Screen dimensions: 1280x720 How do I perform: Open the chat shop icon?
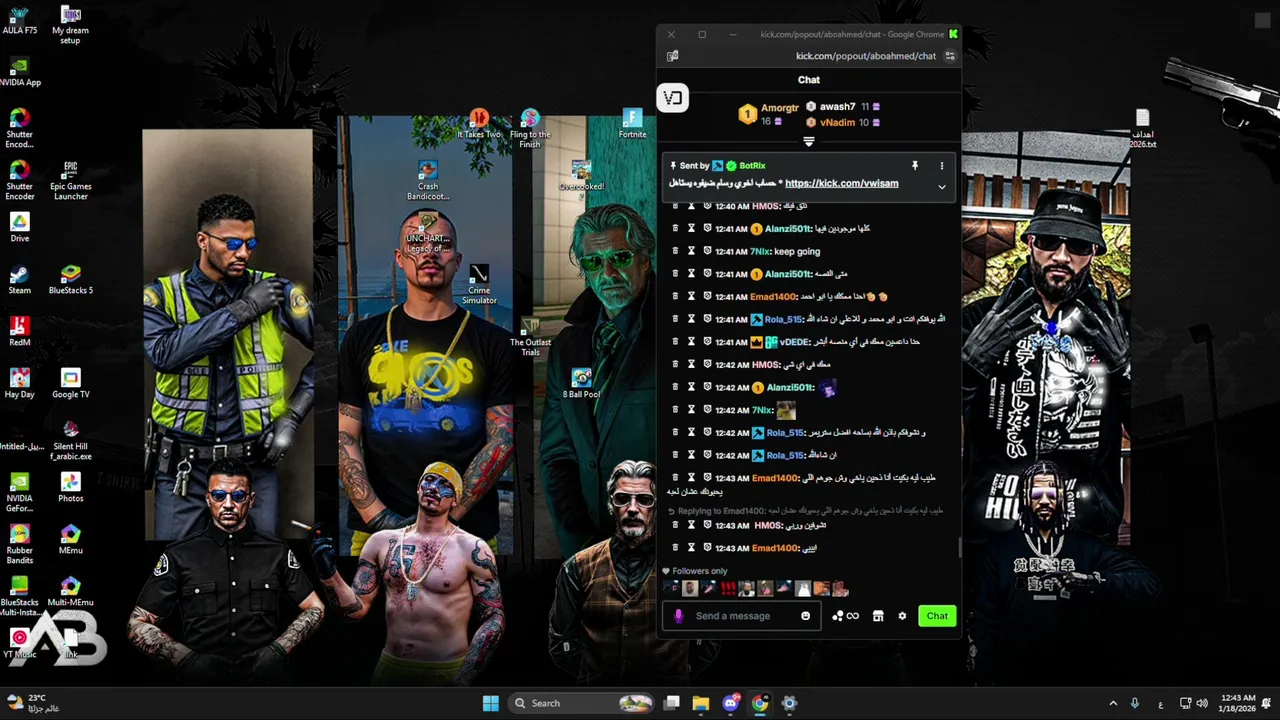pyautogui.click(x=878, y=616)
